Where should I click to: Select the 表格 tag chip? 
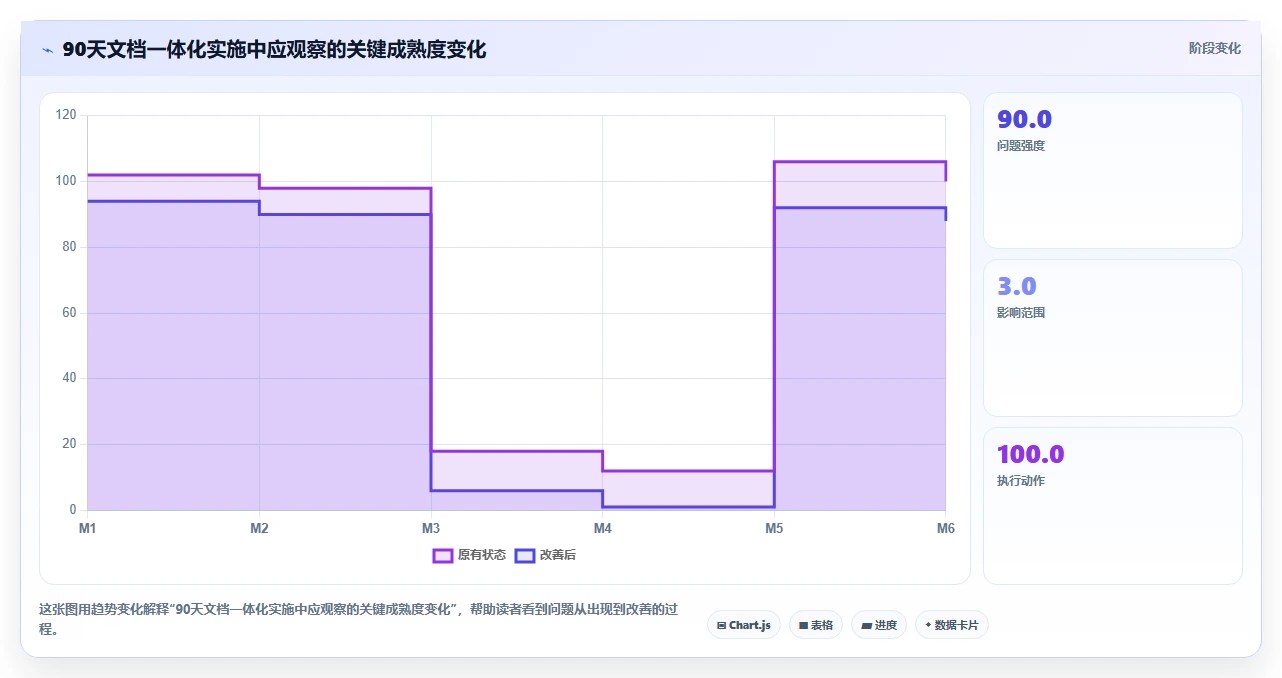point(816,625)
